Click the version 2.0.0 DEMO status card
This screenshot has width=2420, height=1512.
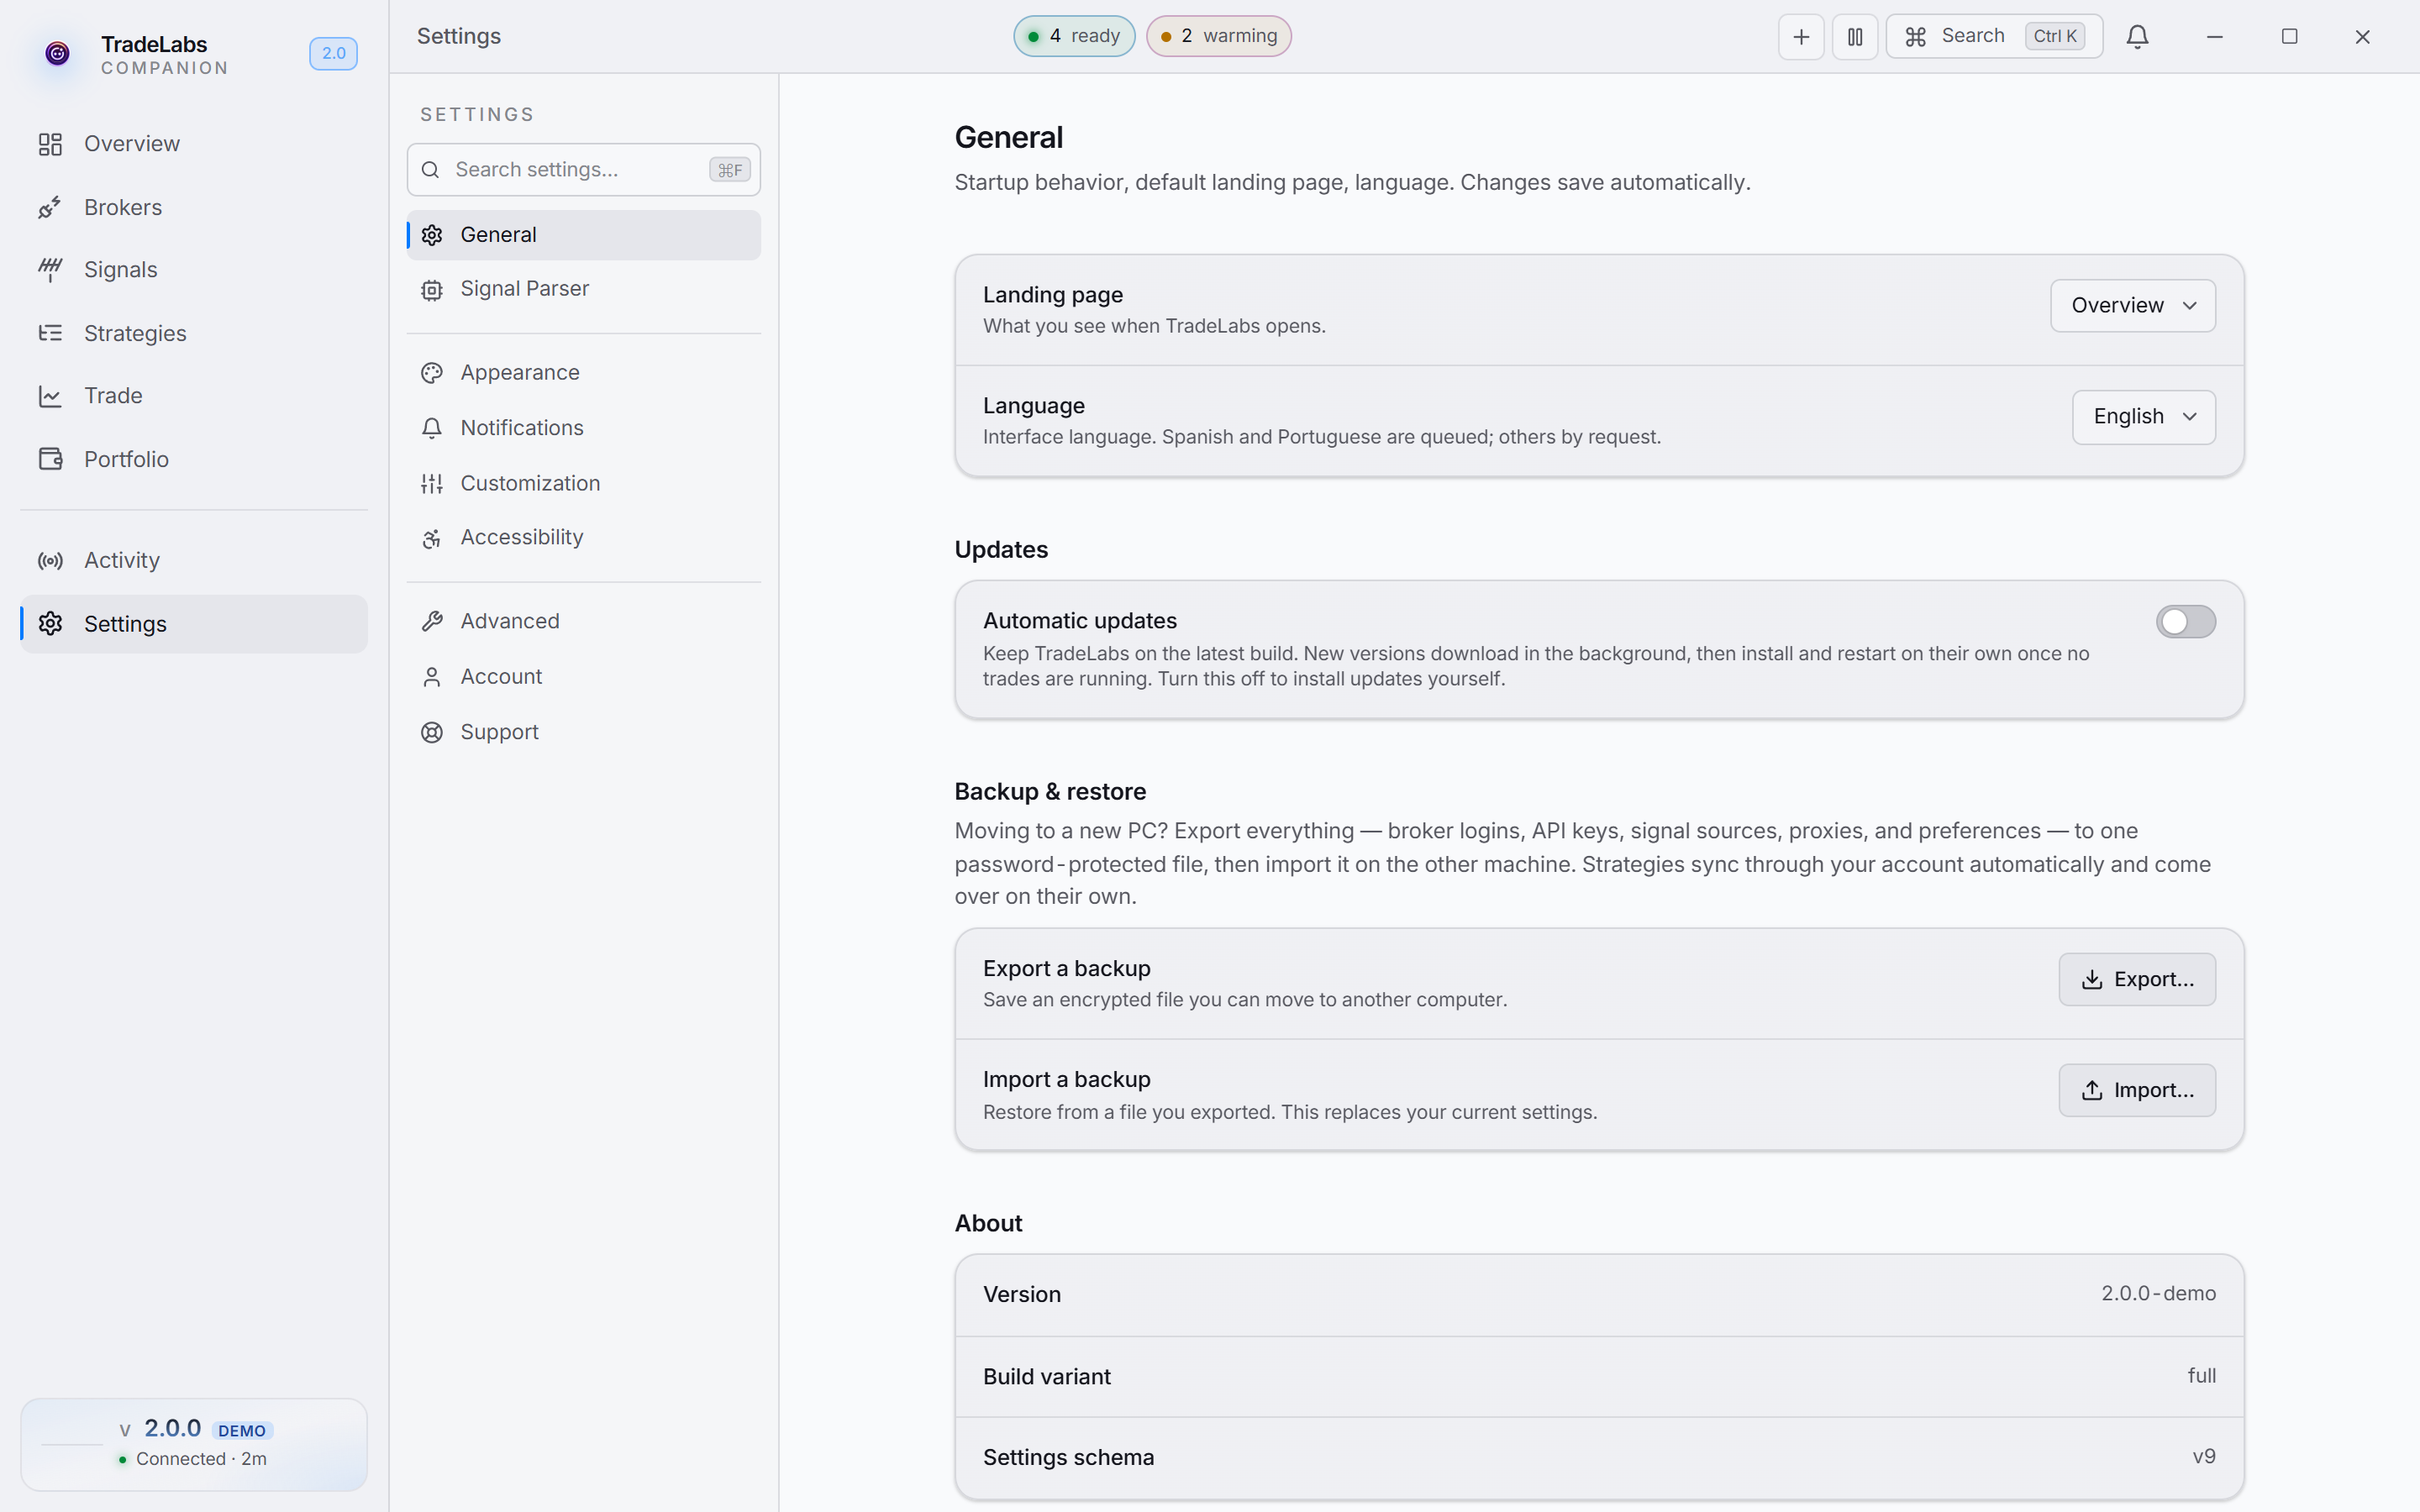[x=194, y=1444]
